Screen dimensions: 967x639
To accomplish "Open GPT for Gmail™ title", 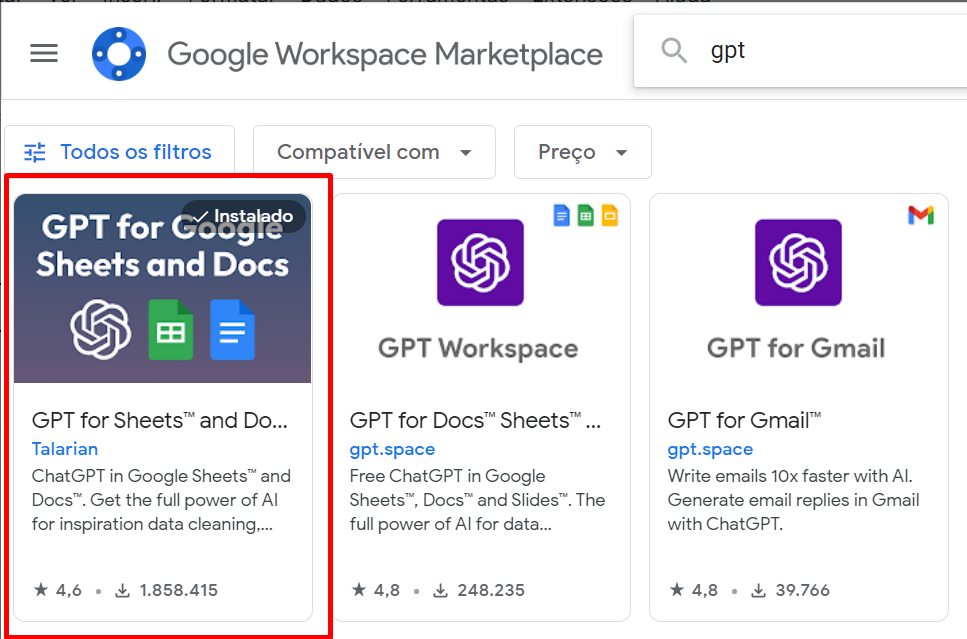I will (744, 421).
